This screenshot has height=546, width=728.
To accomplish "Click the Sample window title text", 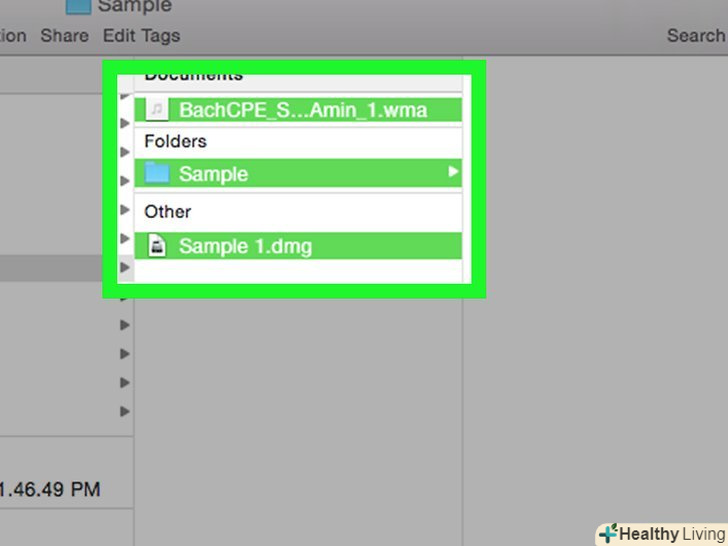I will tap(134, 7).
